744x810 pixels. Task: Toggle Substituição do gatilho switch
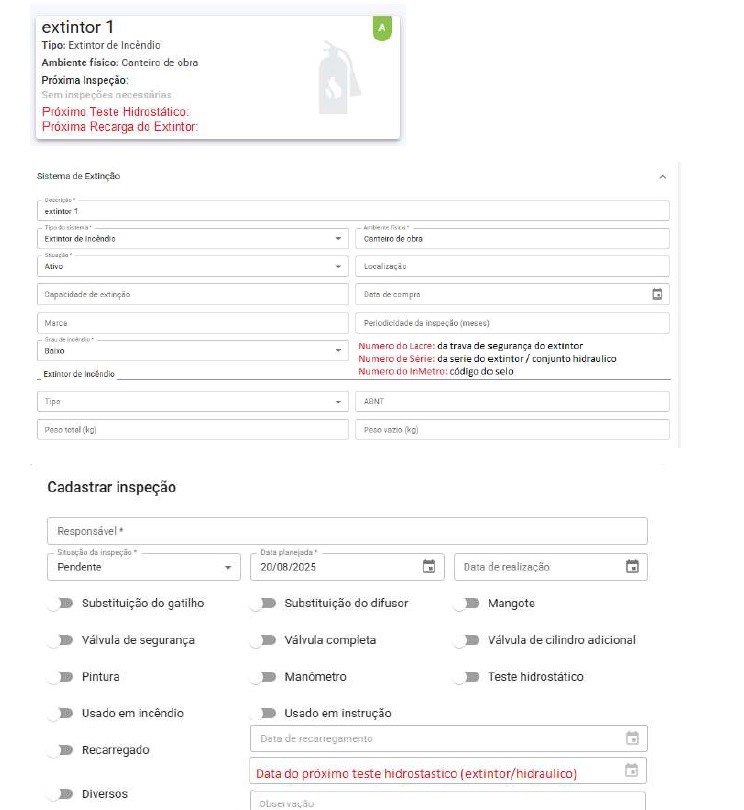[x=66, y=603]
